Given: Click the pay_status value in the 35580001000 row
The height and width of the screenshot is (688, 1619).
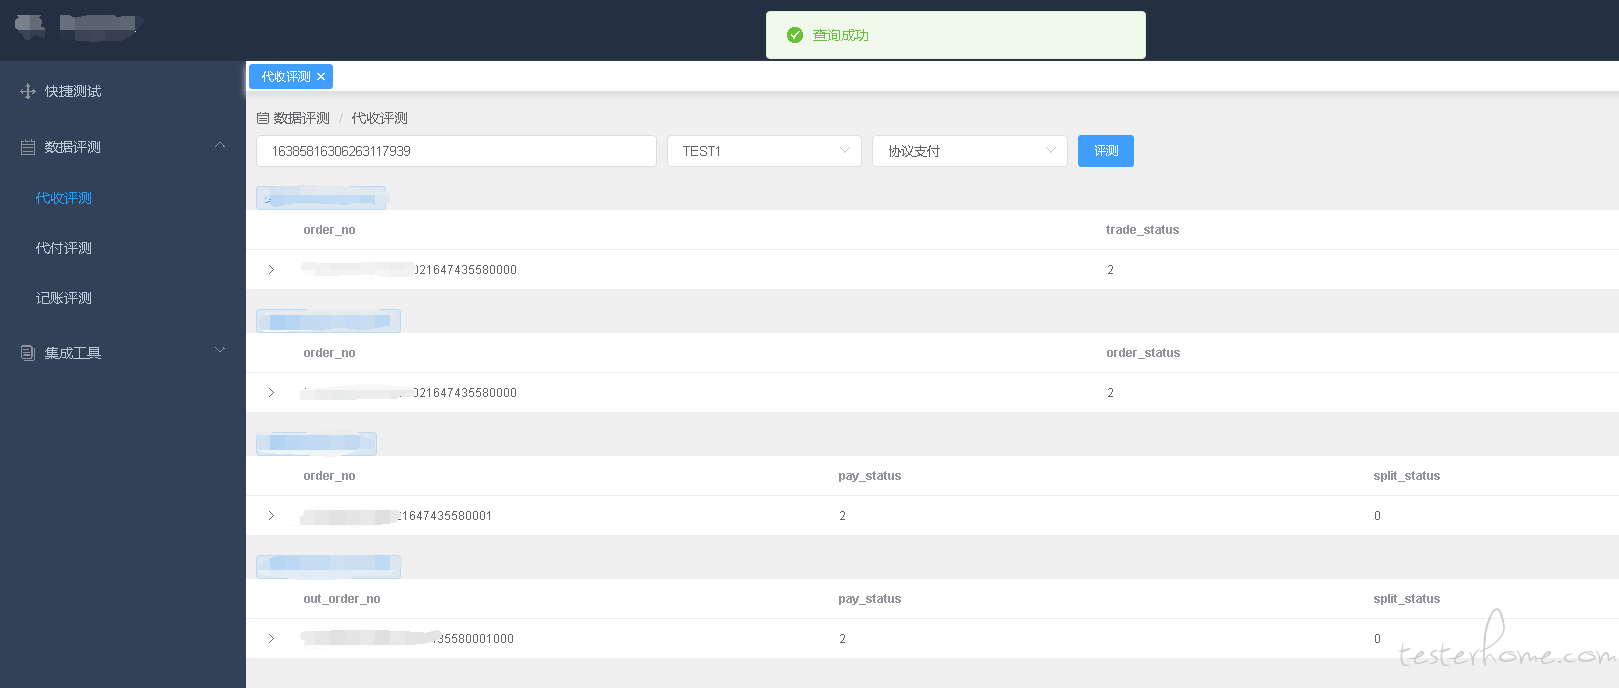Looking at the screenshot, I should click(842, 639).
